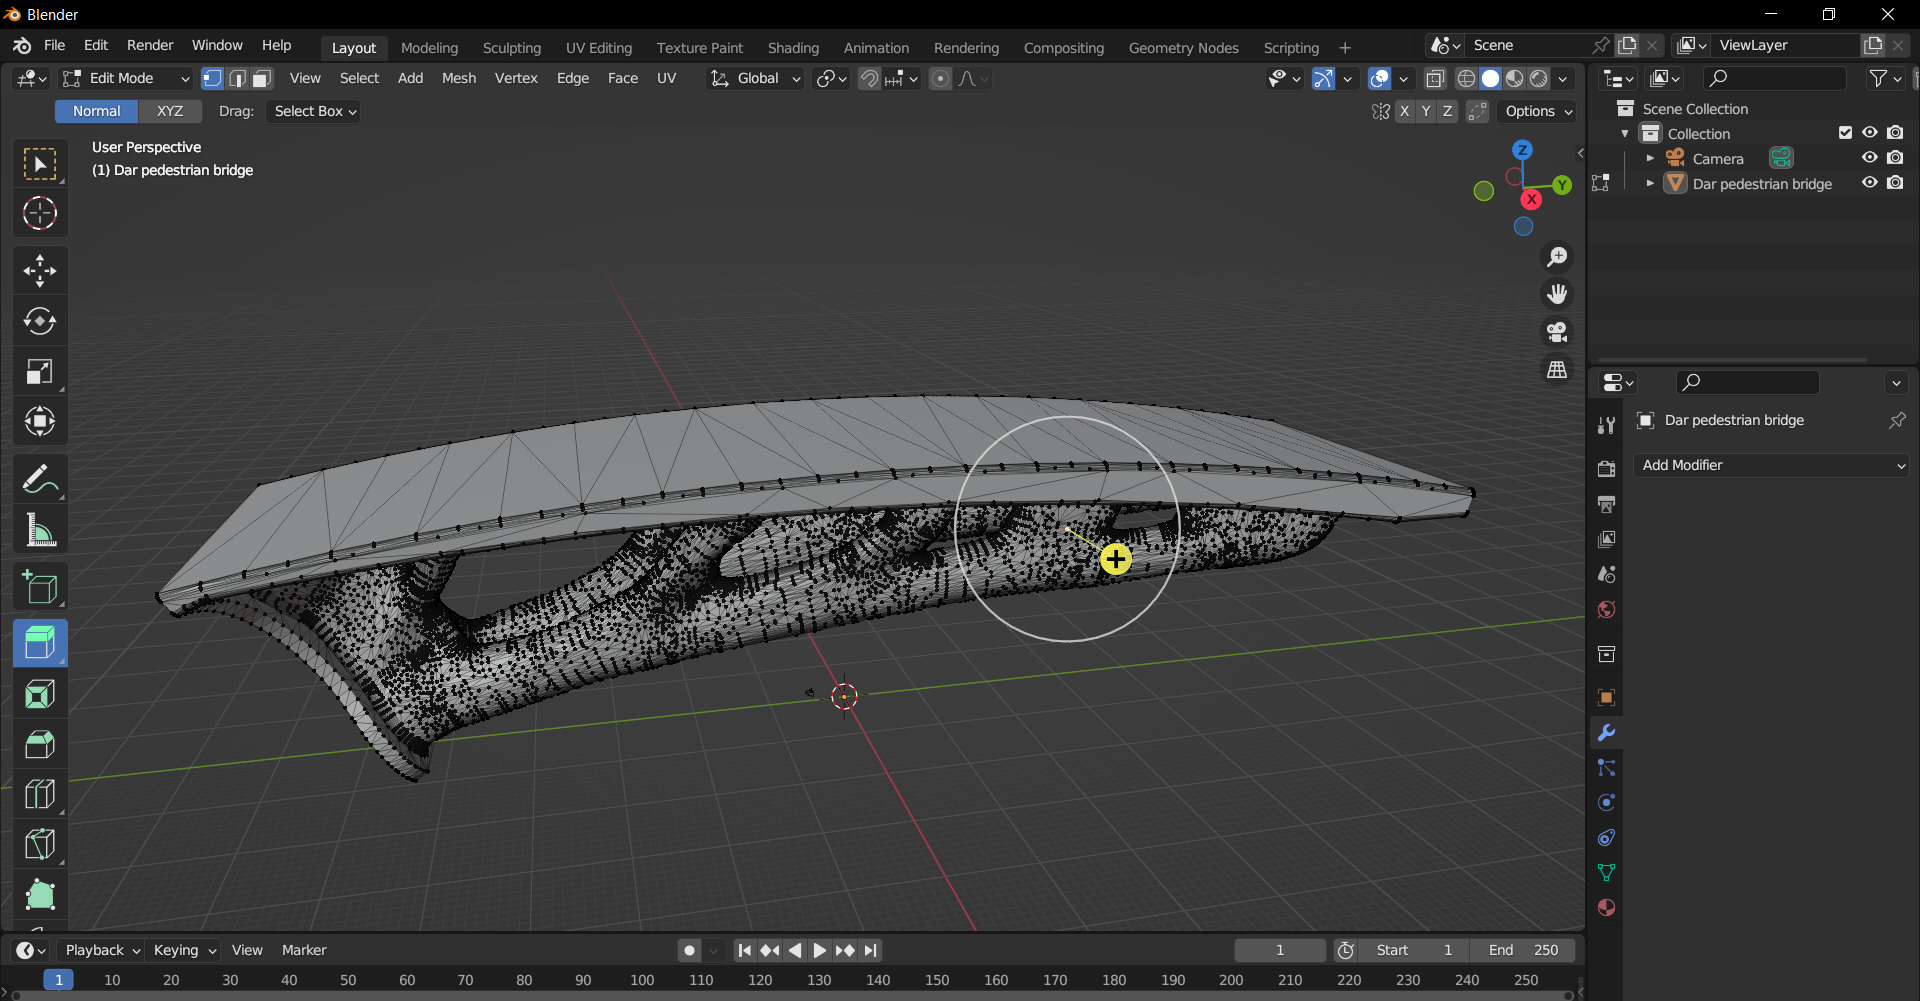Select the Measure ruler tool
1920x1001 pixels.
click(x=40, y=531)
